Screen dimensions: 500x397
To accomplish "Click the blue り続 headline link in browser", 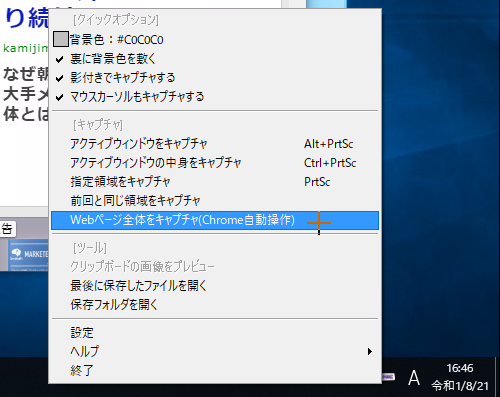I will click(x=27, y=18).
